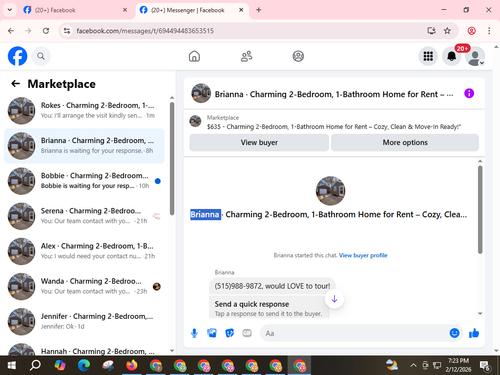Click the address bar URL
Image resolution: width=500 pixels, height=375 pixels.
pos(145,31)
